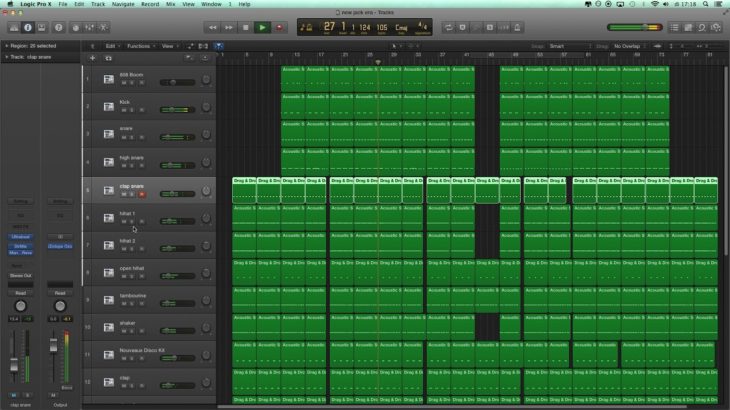Open the Record menu

tap(150, 4)
